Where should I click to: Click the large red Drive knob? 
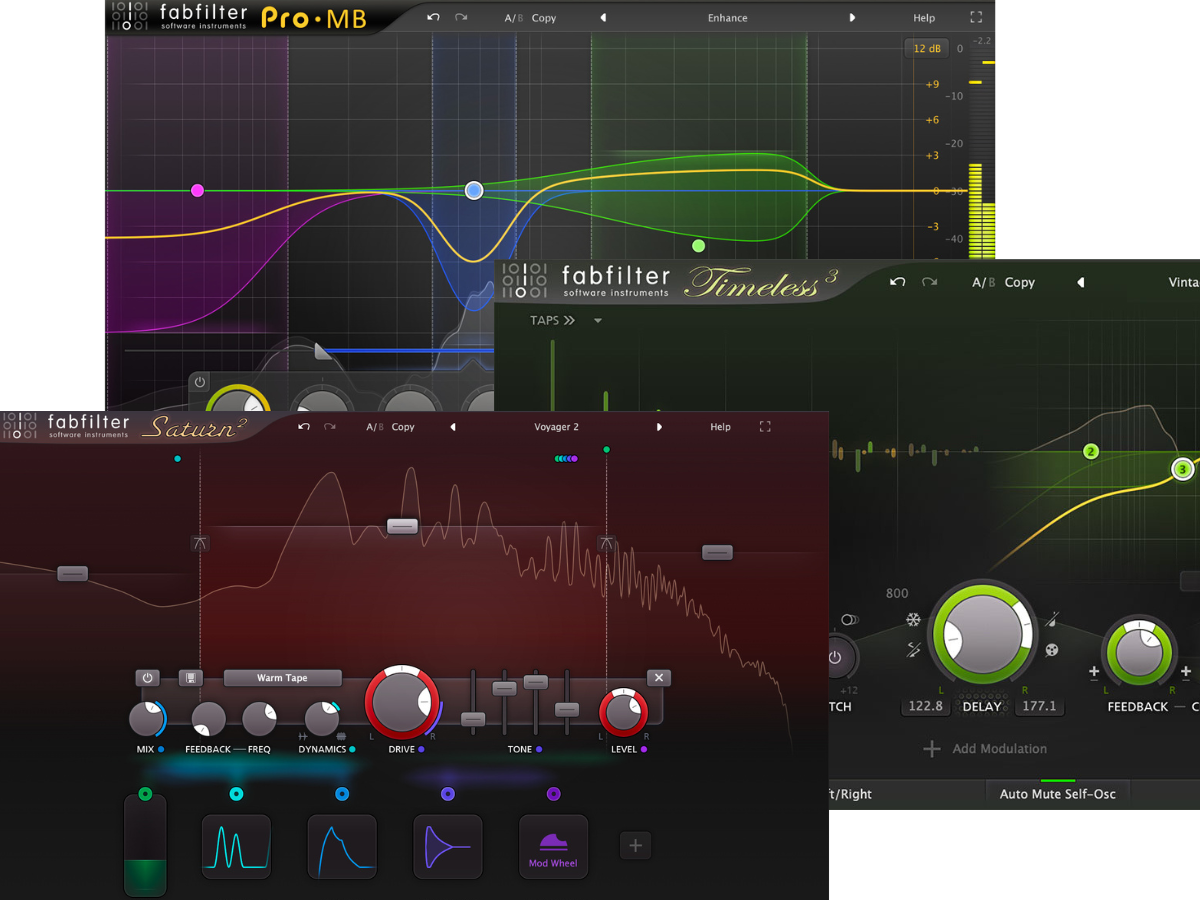pos(402,701)
